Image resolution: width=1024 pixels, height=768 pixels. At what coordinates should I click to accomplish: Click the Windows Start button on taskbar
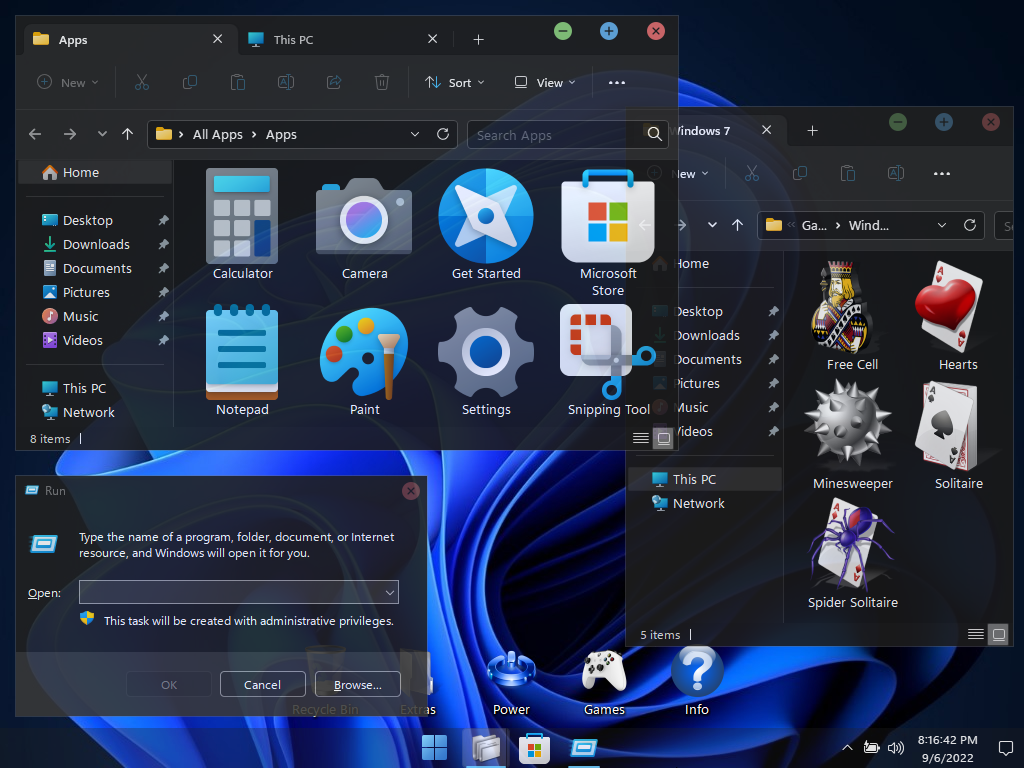coord(434,748)
